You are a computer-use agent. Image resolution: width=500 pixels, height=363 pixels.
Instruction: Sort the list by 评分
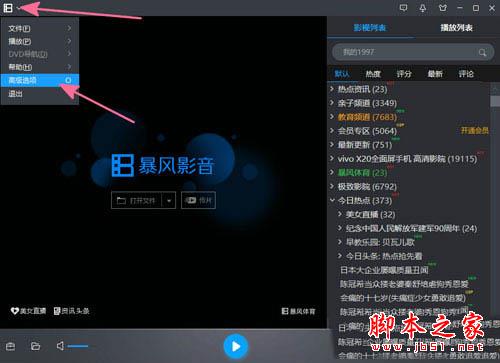coord(404,74)
